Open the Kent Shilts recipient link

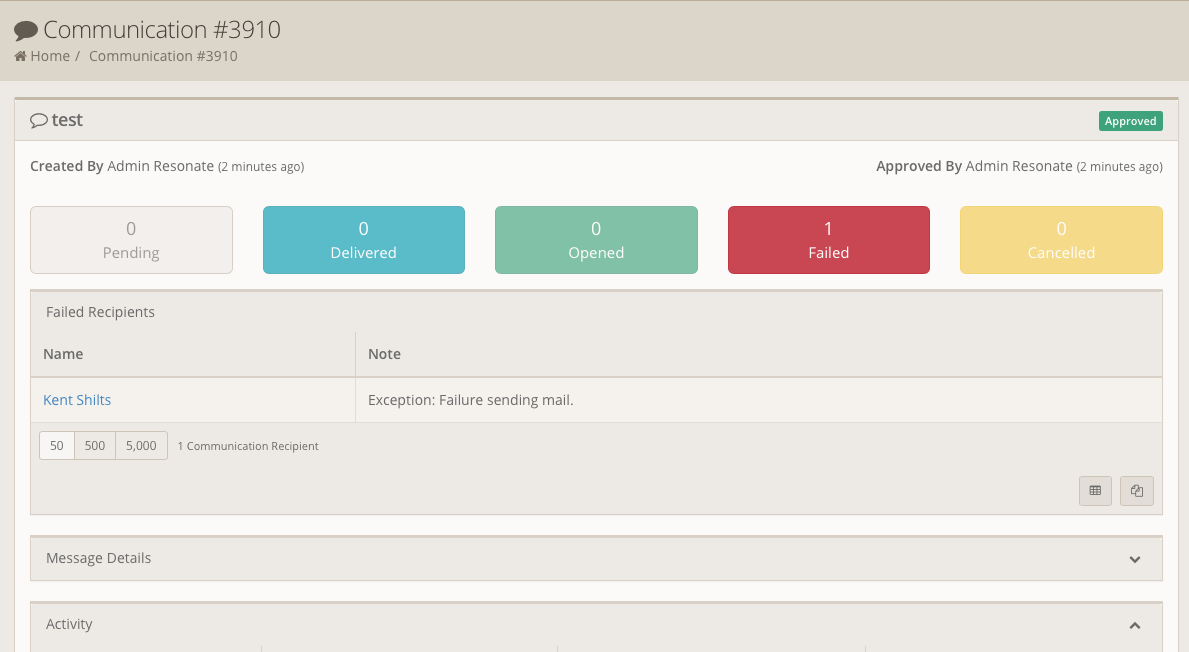77,400
